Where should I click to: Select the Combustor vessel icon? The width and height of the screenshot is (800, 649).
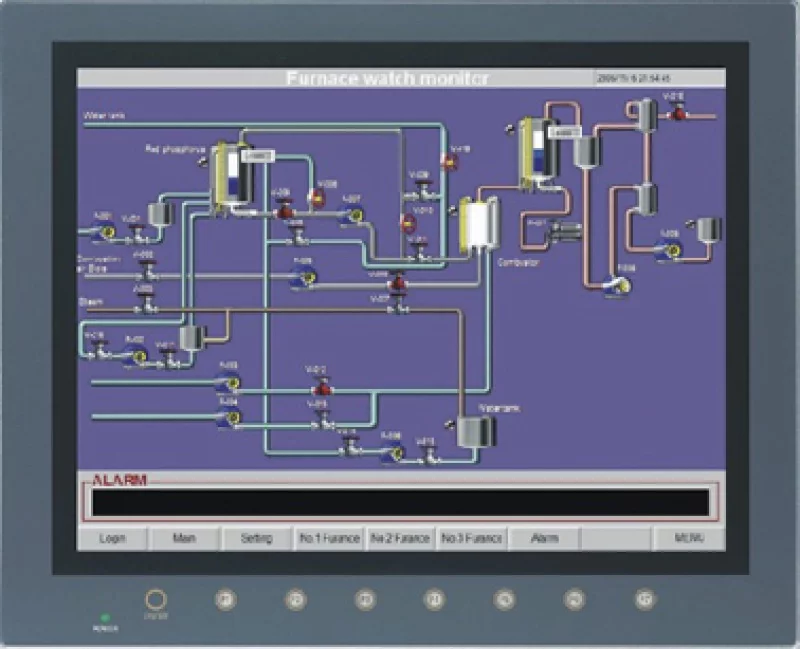click(478, 226)
